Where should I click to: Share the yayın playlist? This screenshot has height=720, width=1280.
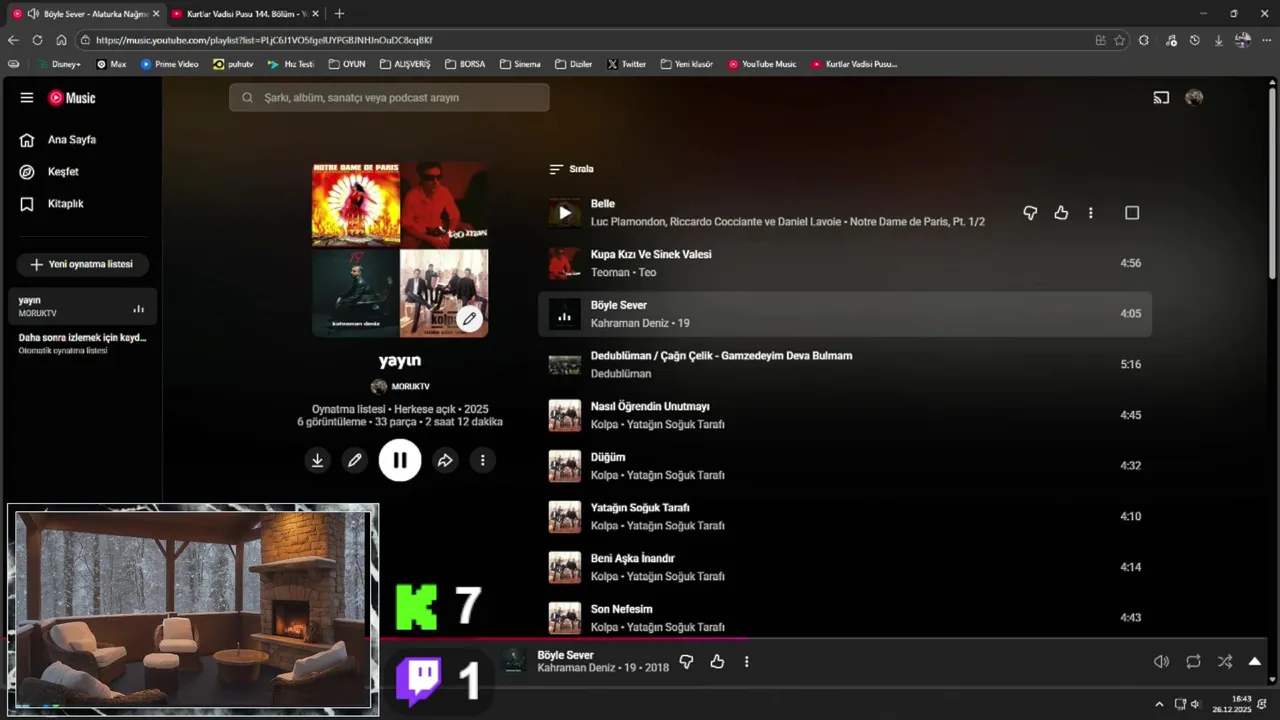click(x=445, y=460)
